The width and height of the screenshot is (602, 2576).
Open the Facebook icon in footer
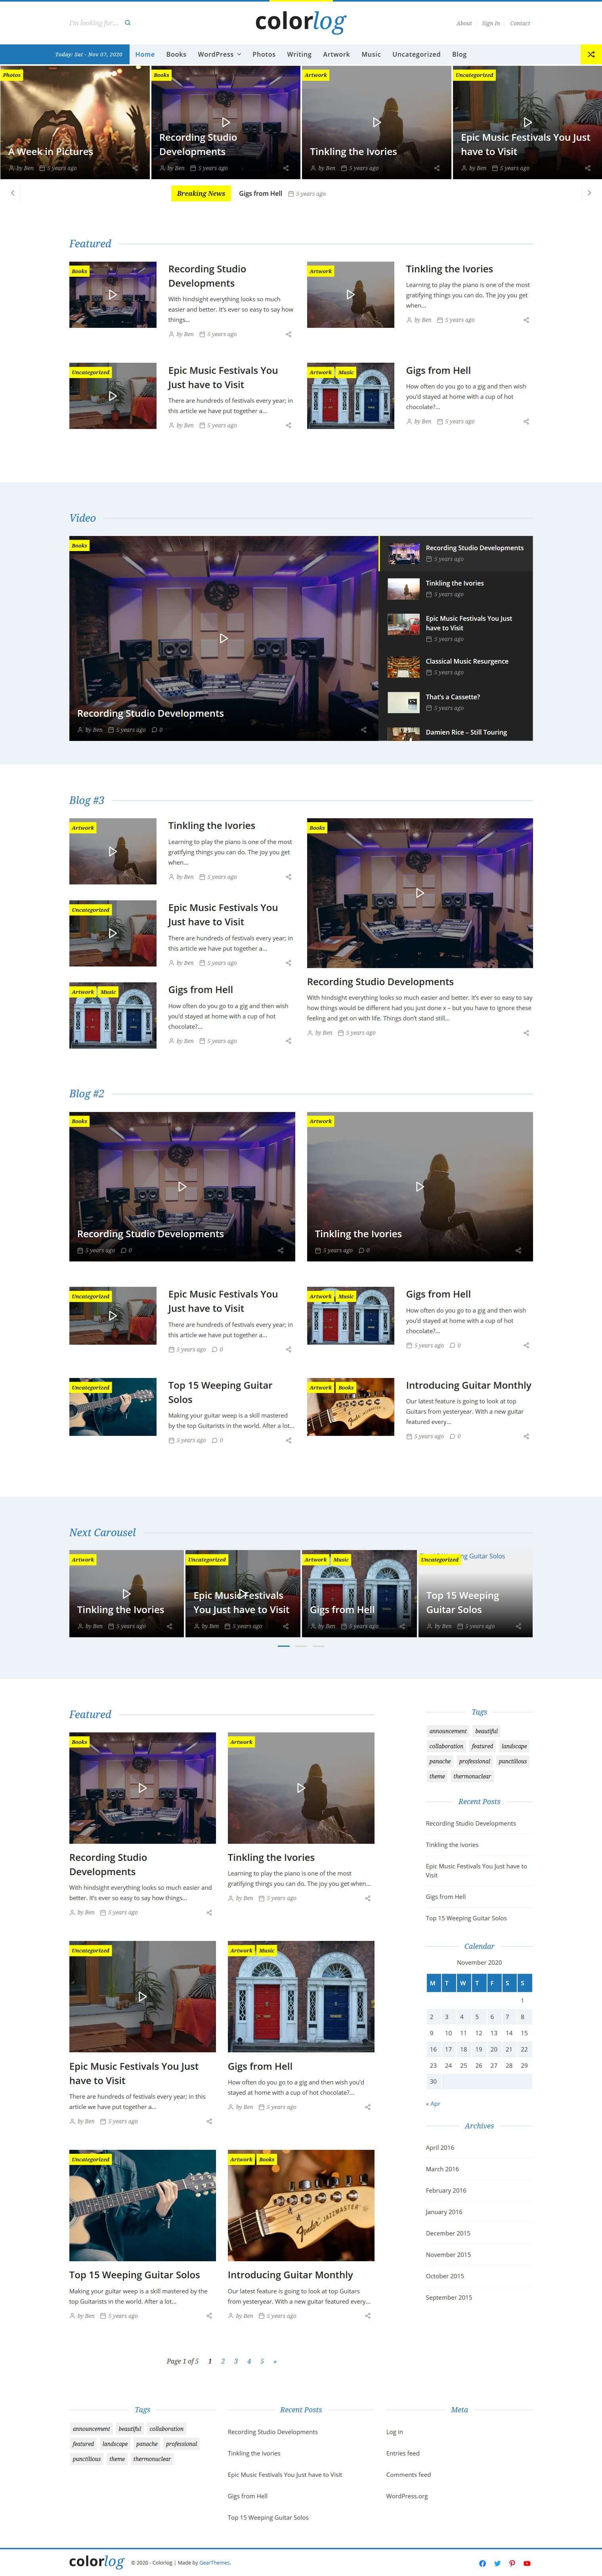click(482, 2563)
